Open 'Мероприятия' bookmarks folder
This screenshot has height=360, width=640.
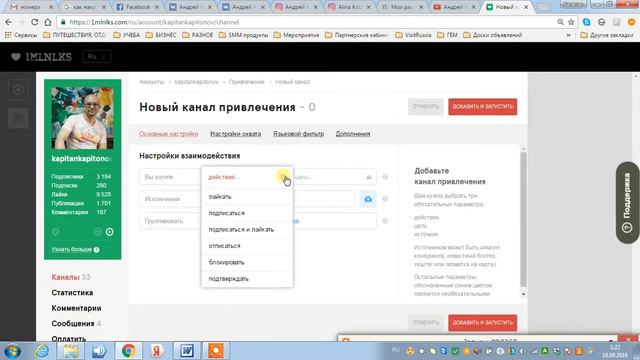(296, 35)
